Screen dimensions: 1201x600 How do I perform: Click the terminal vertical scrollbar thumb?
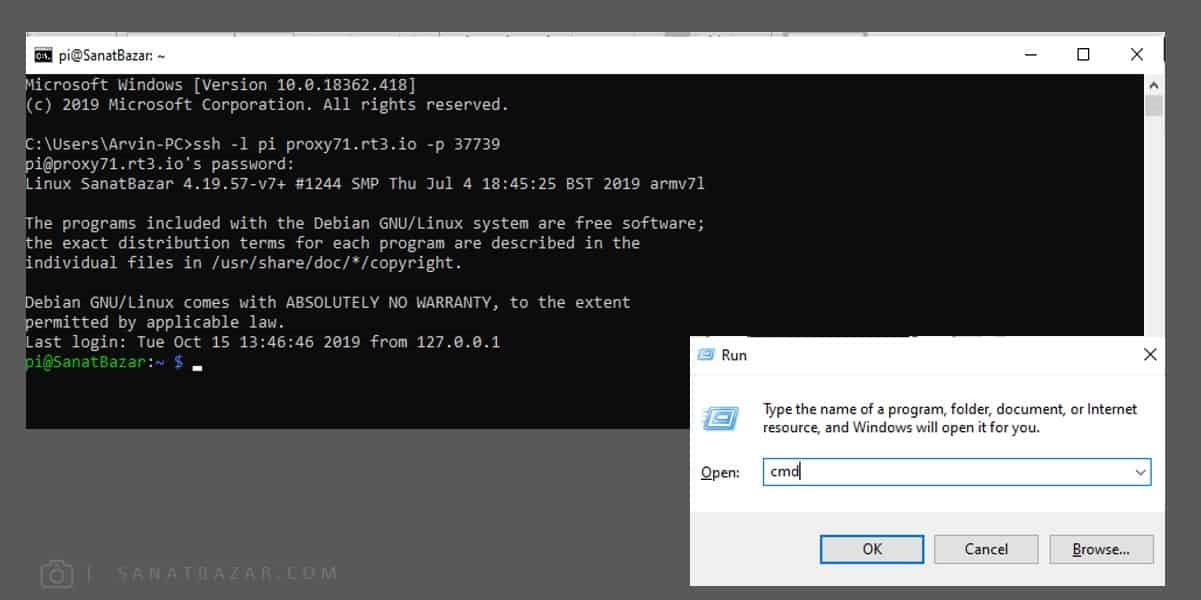click(x=1154, y=104)
